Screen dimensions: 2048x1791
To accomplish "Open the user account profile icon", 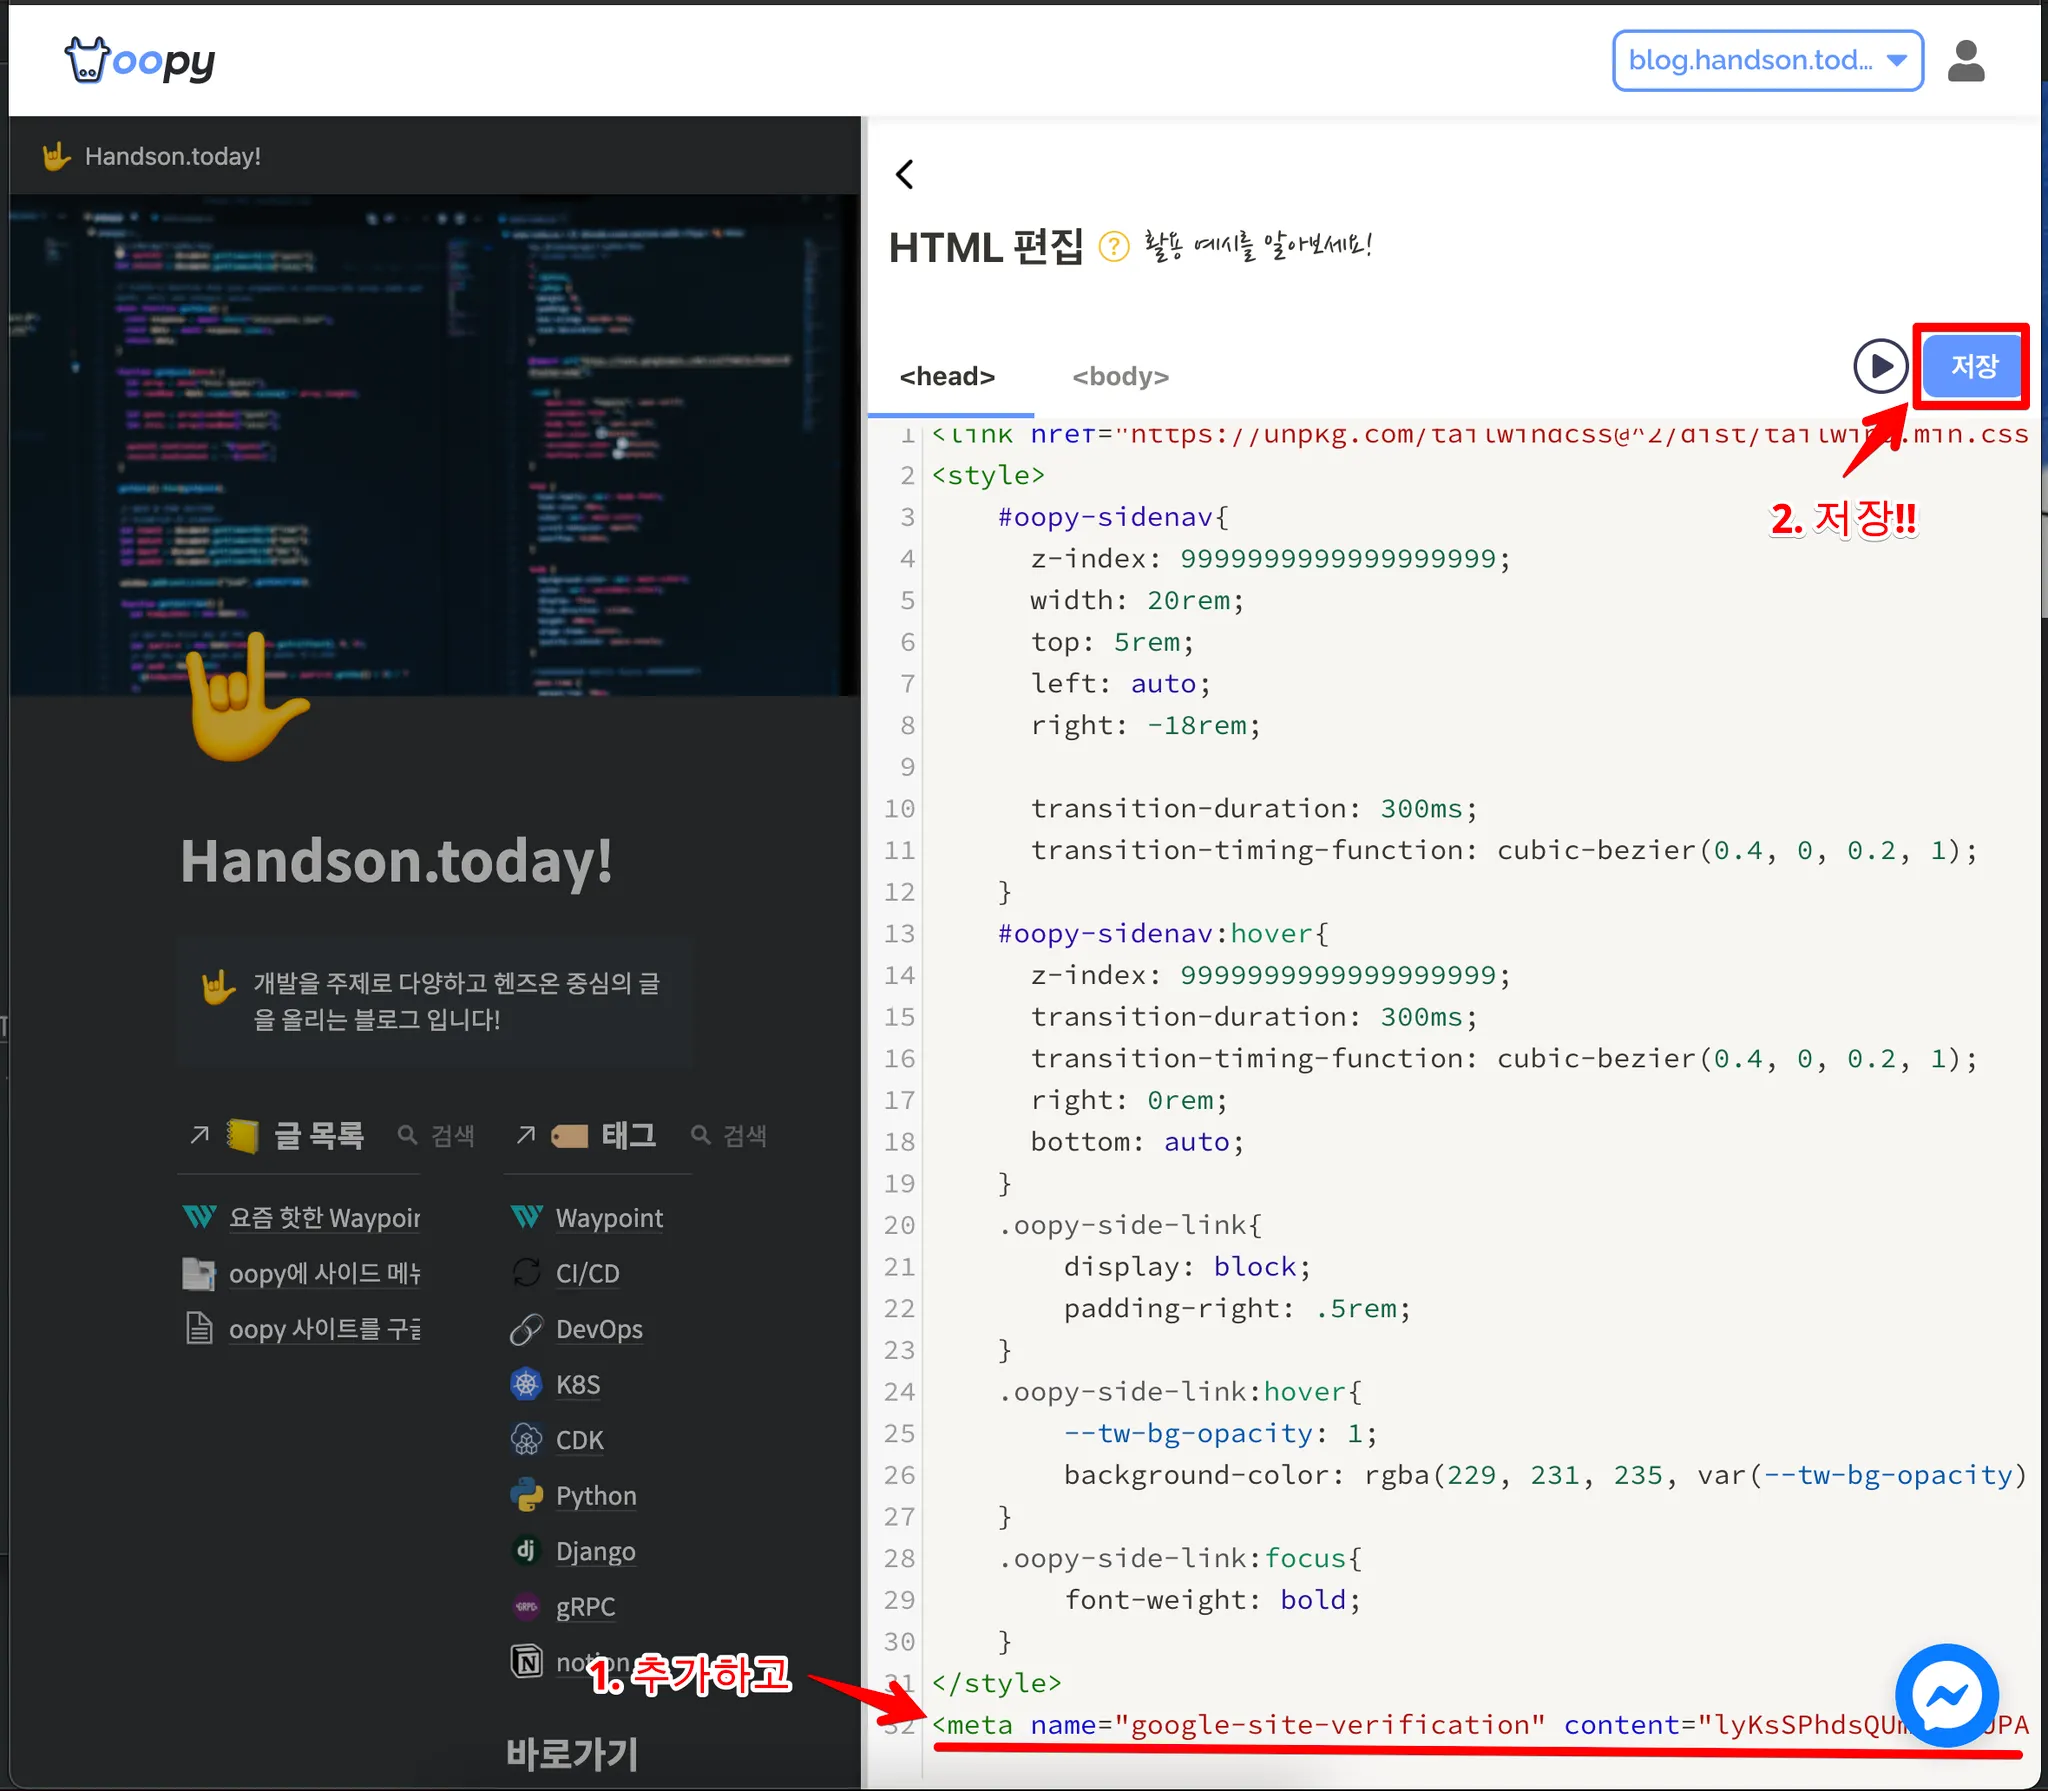I will click(1965, 61).
